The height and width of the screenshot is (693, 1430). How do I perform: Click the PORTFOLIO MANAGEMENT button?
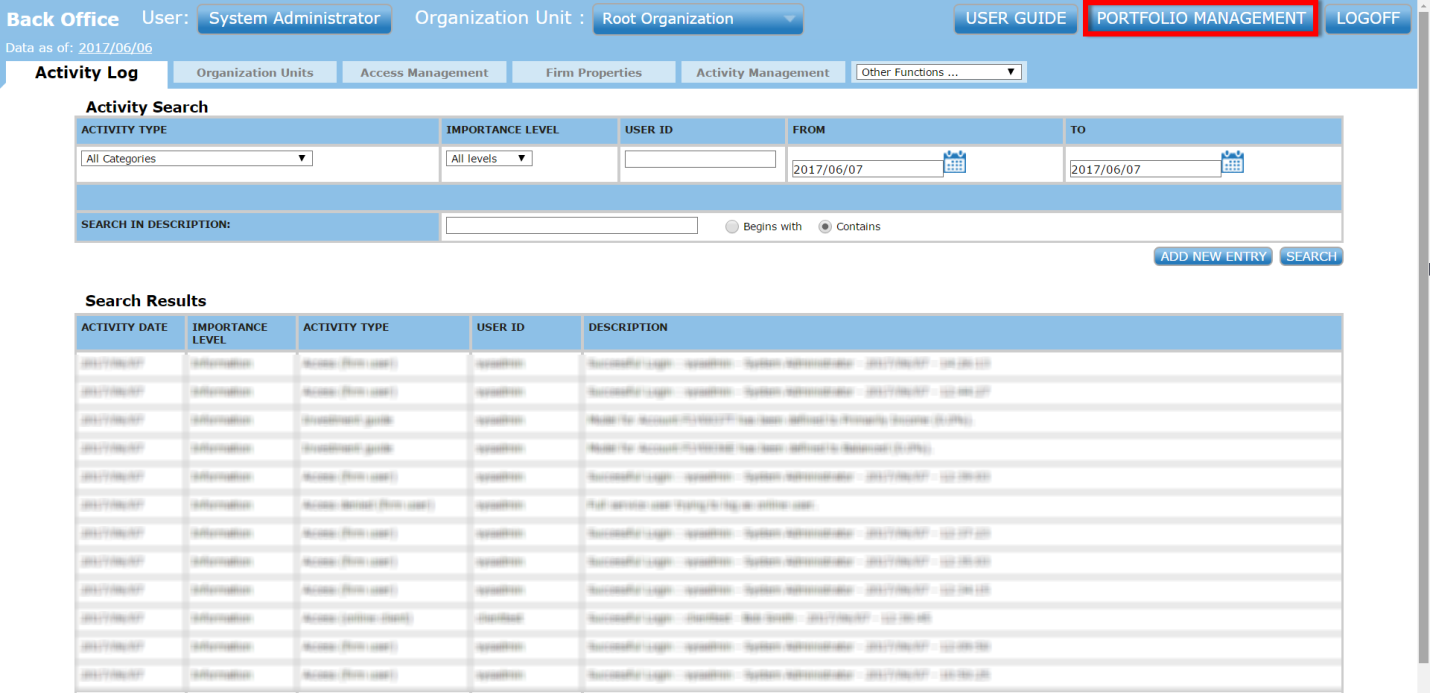tap(1199, 18)
